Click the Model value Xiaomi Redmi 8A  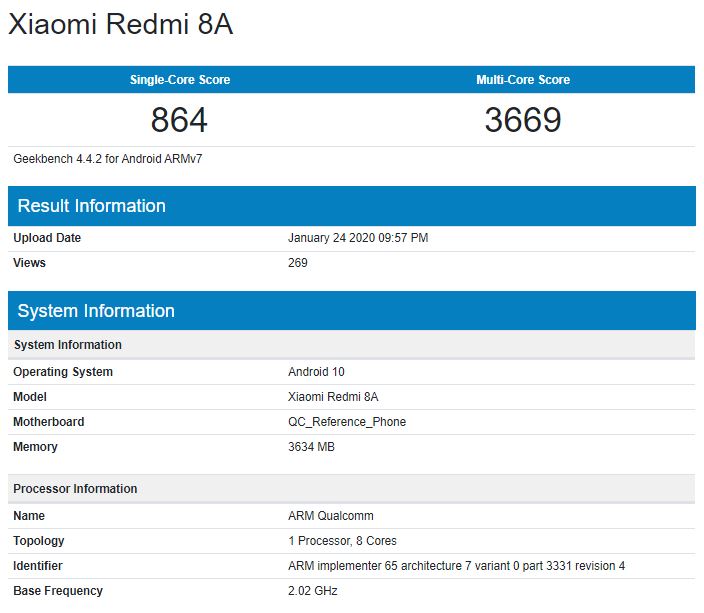(333, 397)
